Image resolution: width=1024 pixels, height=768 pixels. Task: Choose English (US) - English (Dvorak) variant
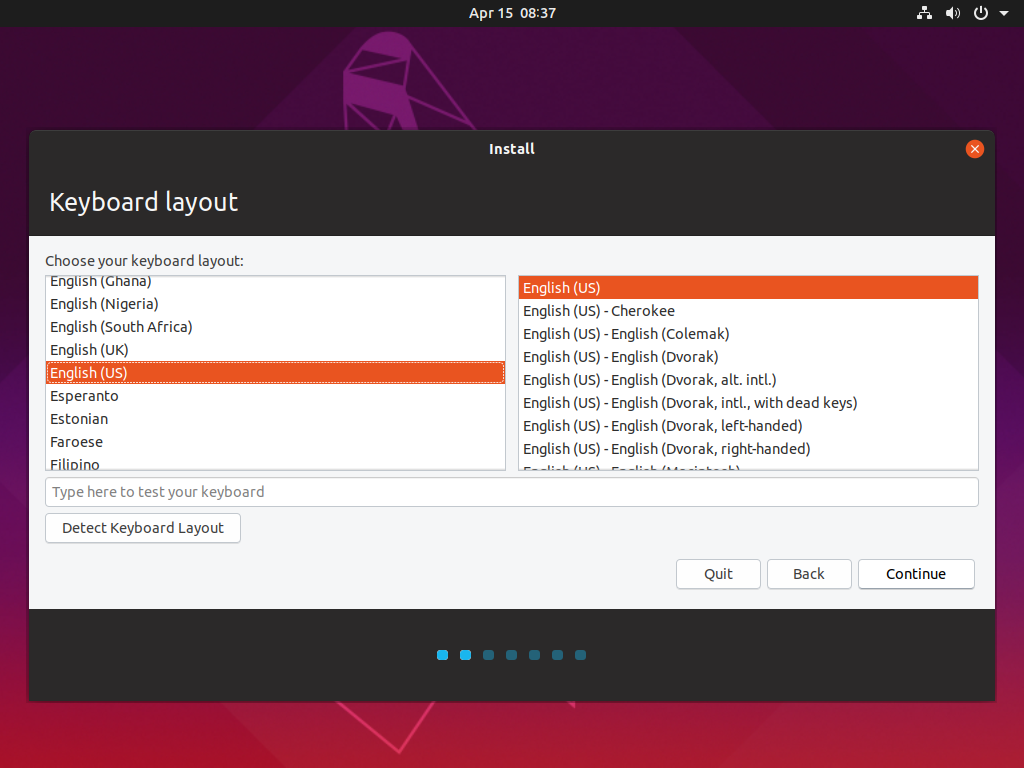click(748, 357)
